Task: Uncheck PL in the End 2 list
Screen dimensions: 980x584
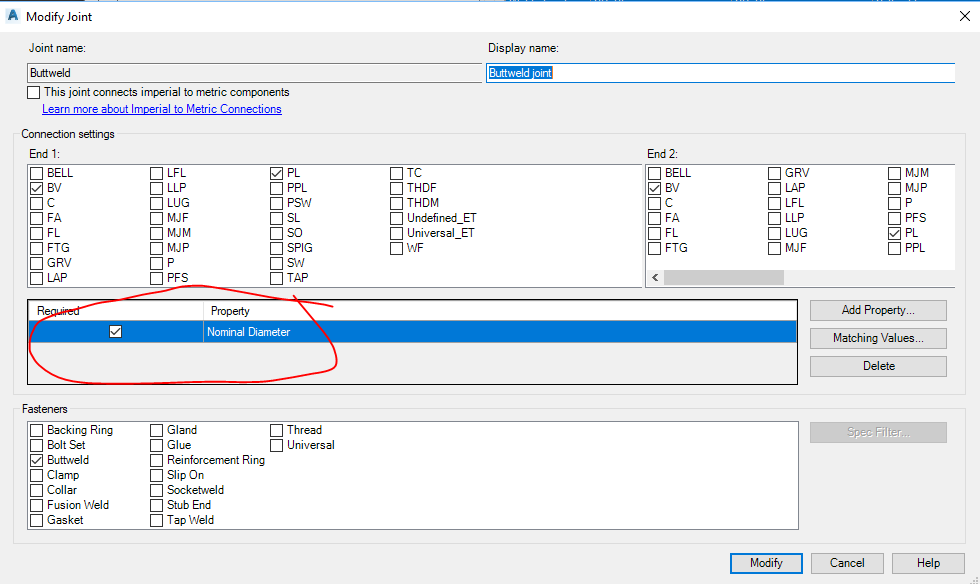Action: pos(895,232)
